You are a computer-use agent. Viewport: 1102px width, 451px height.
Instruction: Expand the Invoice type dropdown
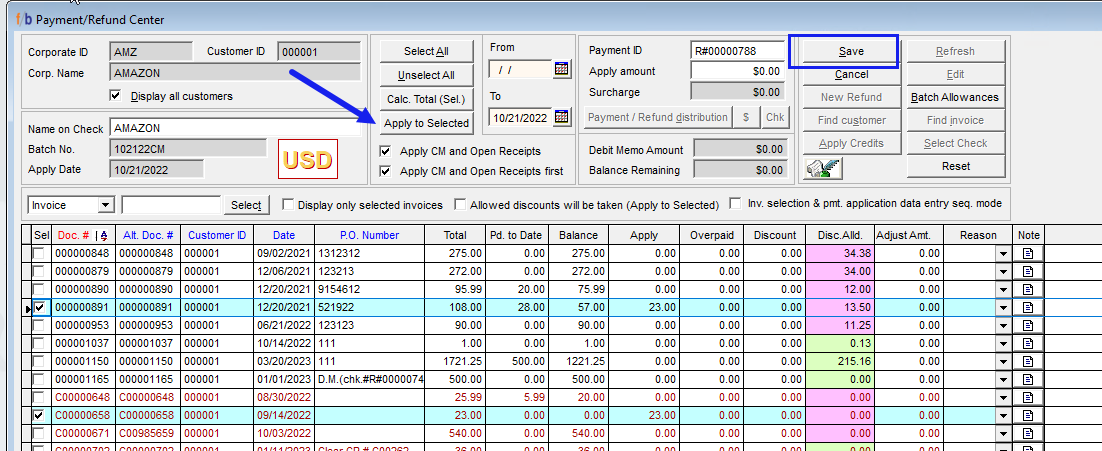[x=106, y=205]
